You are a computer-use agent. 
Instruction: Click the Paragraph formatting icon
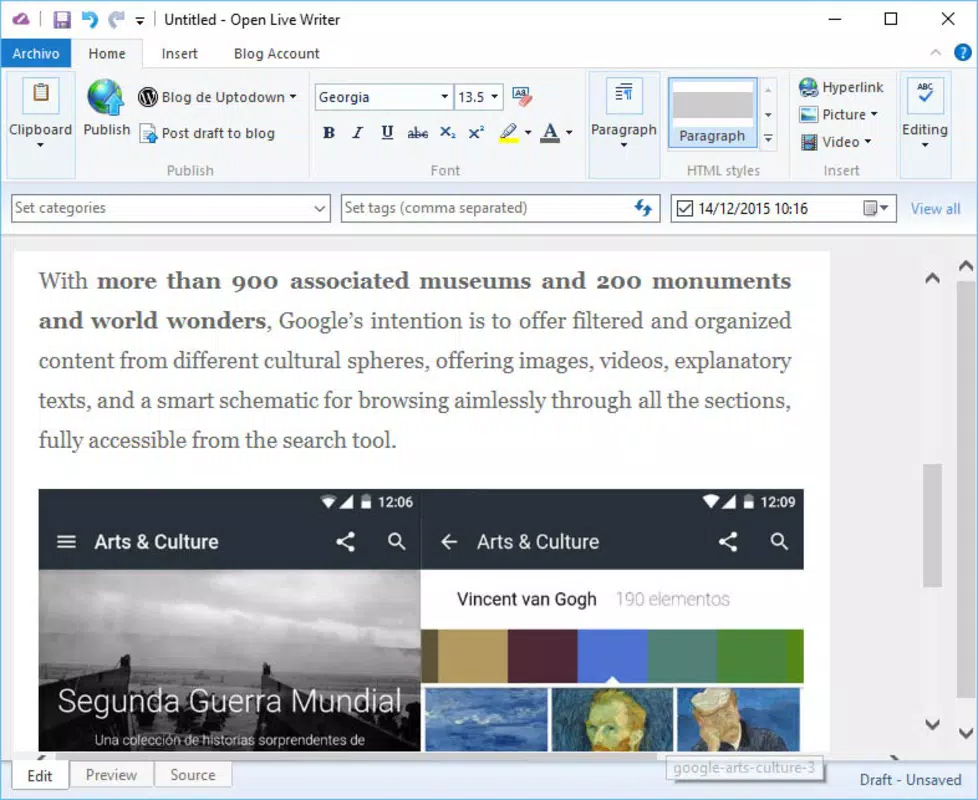tap(624, 94)
